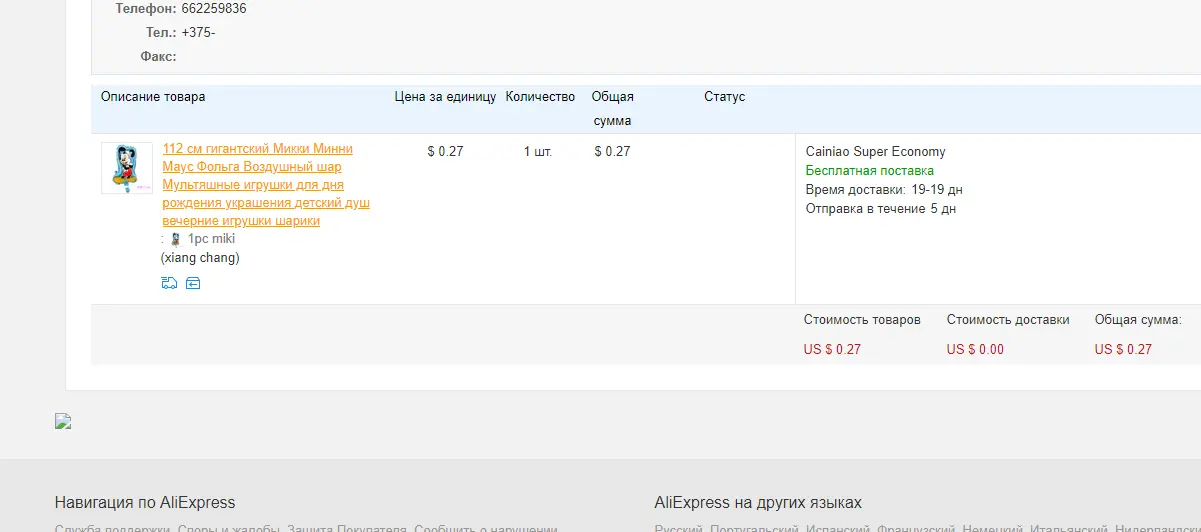
Task: Click the 'US $ 0.00' shipping cost value
Action: (975, 350)
